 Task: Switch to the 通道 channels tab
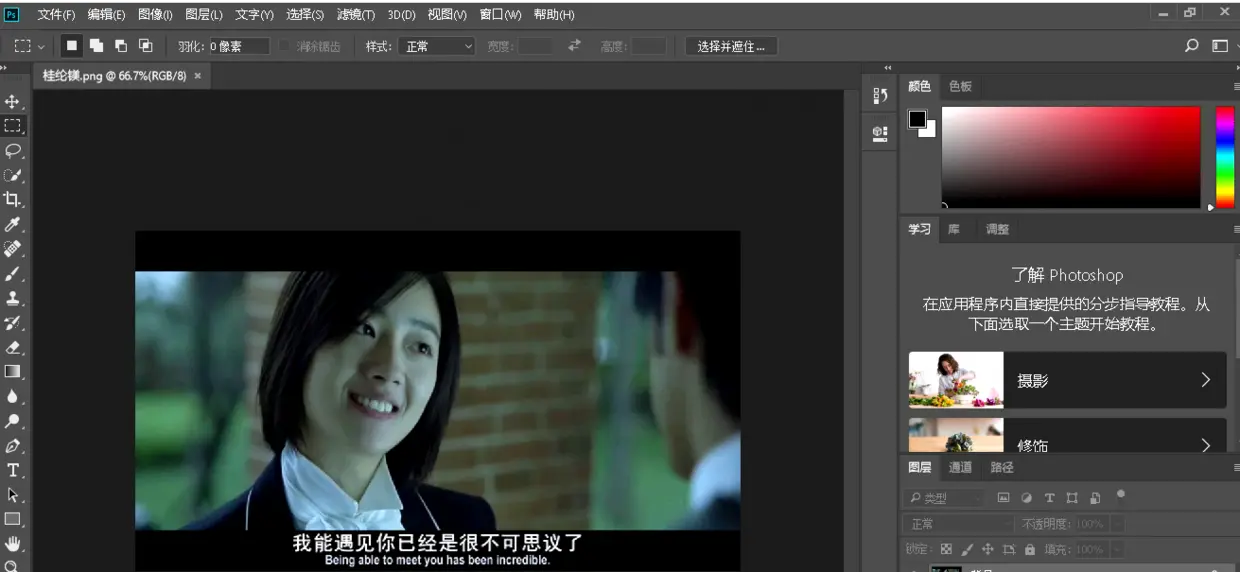[x=960, y=467]
